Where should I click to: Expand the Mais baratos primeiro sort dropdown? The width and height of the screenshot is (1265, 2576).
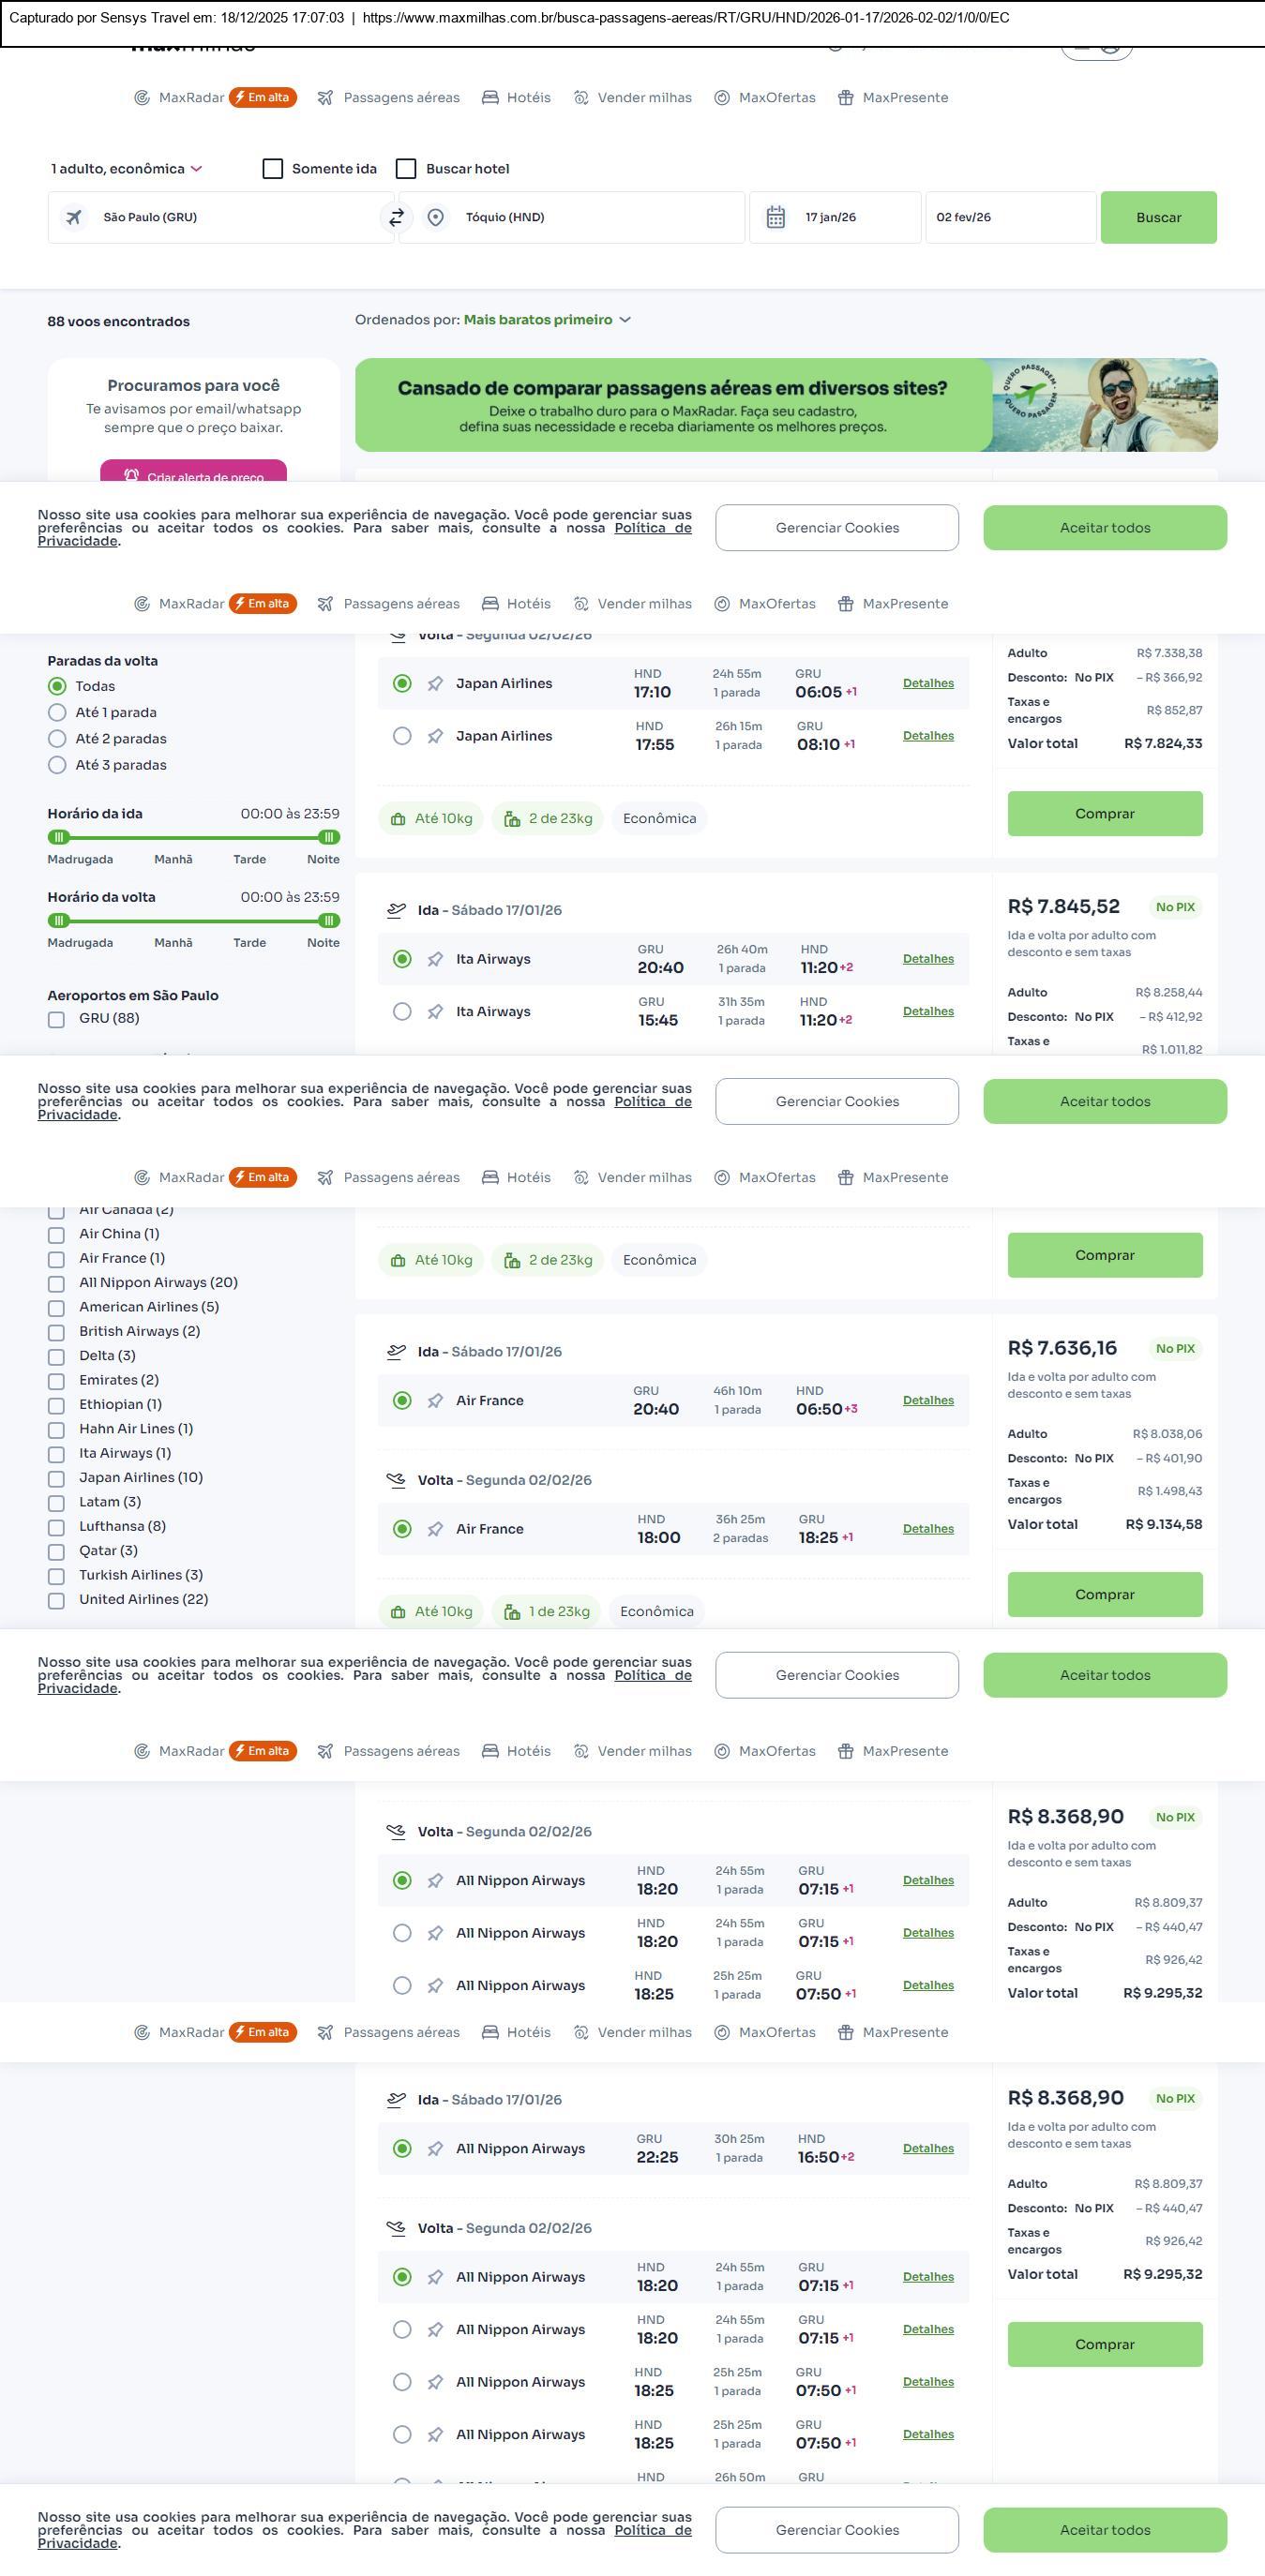click(546, 320)
